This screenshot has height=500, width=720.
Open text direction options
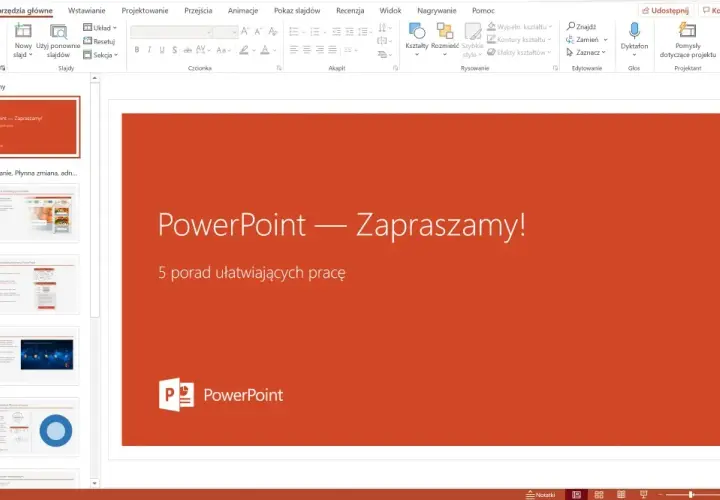tap(384, 28)
